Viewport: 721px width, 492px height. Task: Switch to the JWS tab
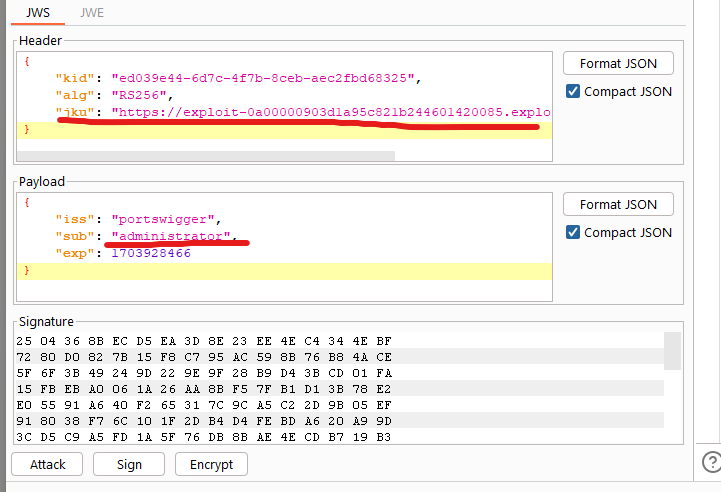40,14
